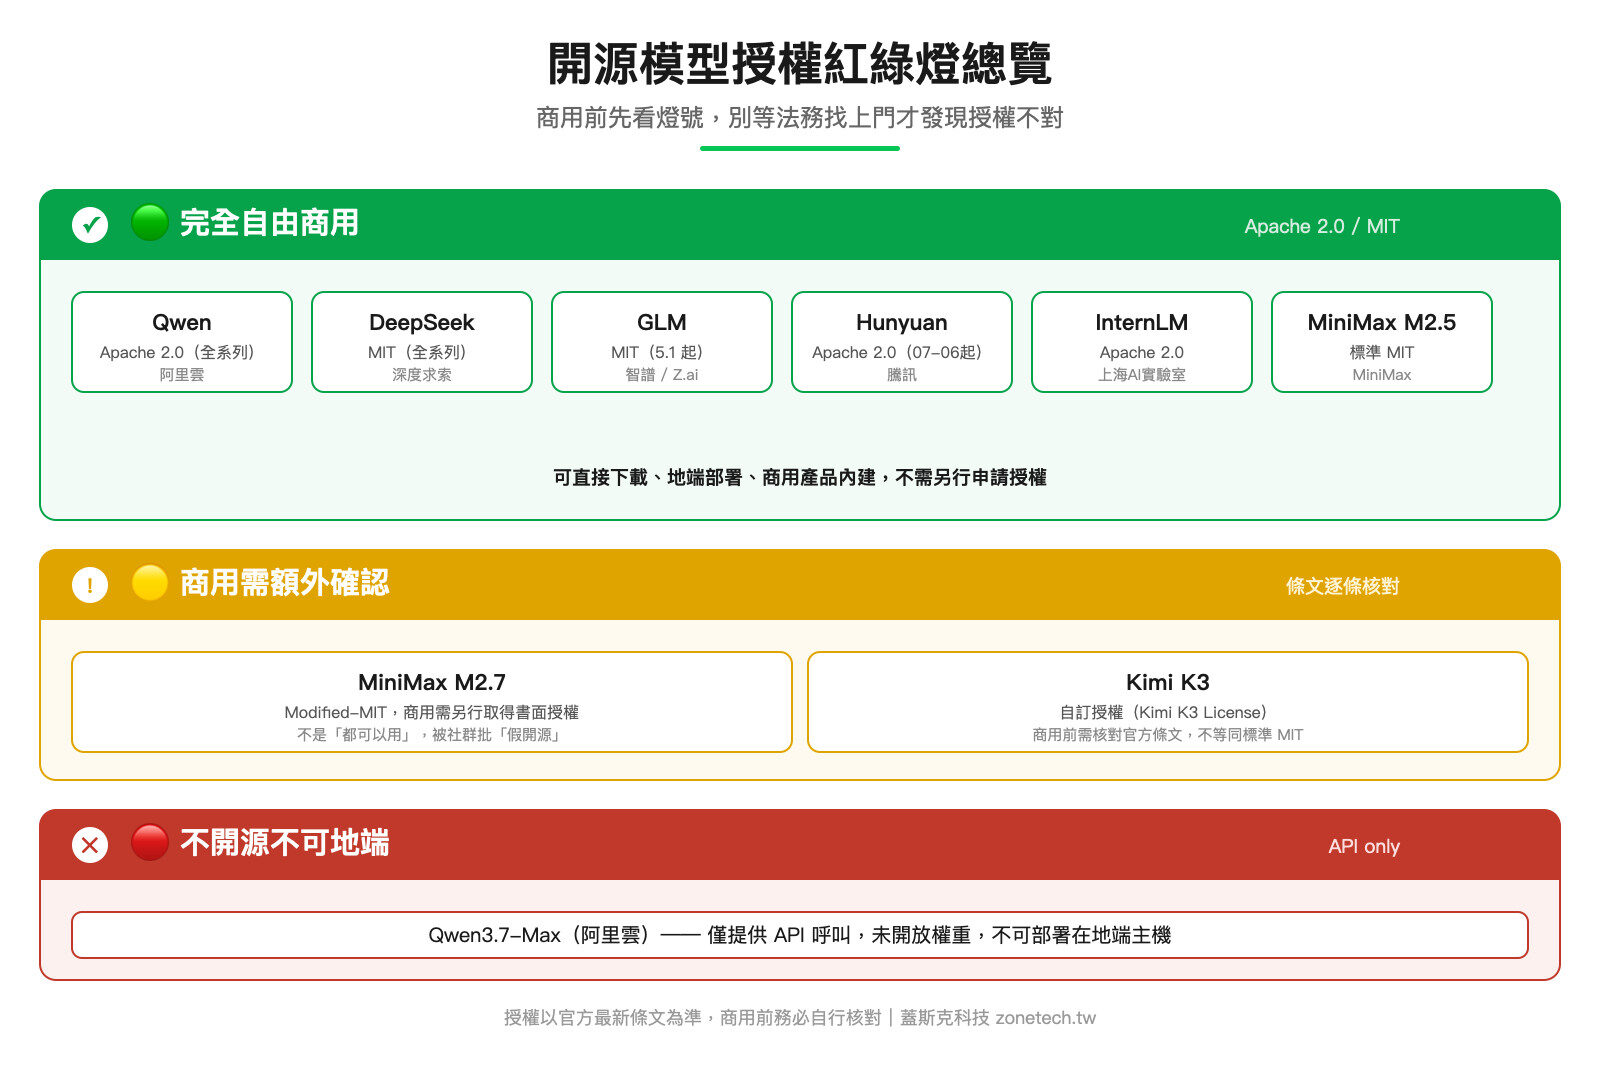Click the 智譜 / Z.ai vendor text

[x=662, y=375]
